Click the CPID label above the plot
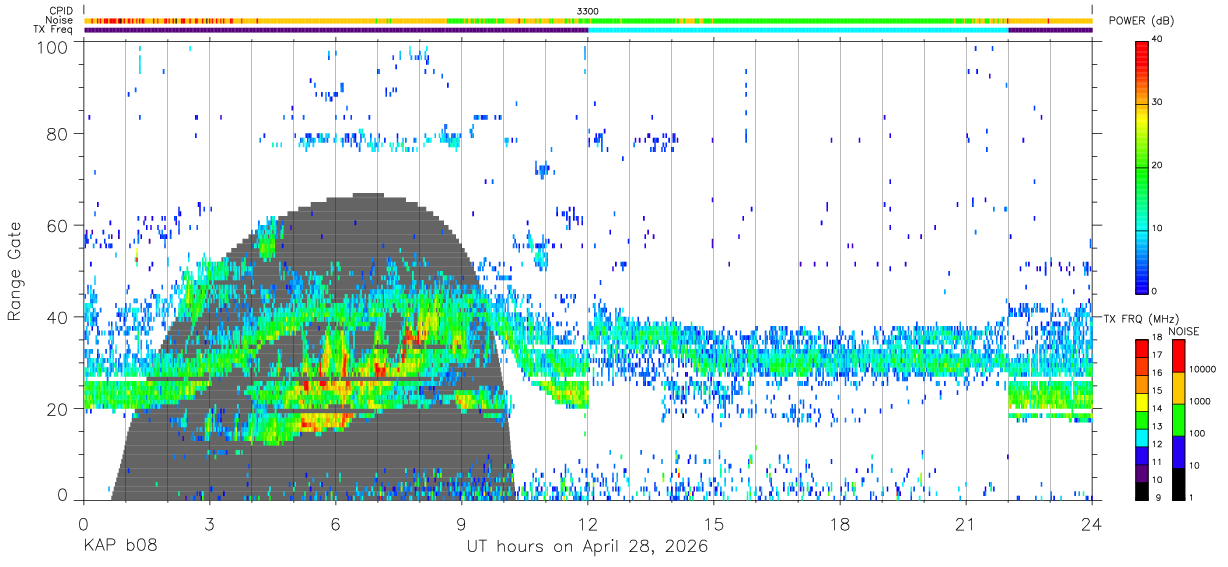 pyautogui.click(x=60, y=11)
